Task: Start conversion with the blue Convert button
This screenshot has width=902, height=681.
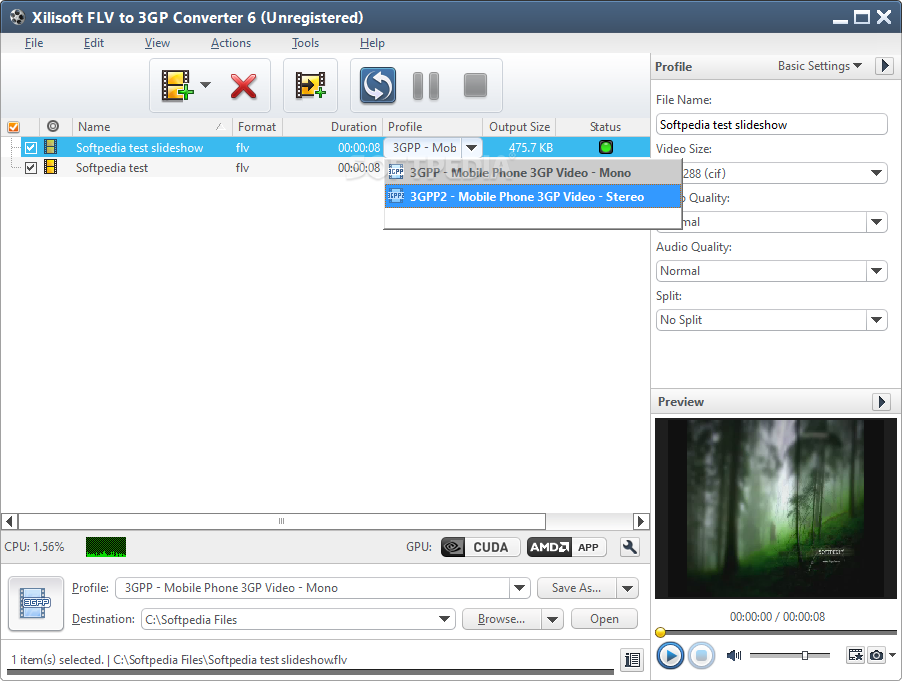Action: point(377,85)
